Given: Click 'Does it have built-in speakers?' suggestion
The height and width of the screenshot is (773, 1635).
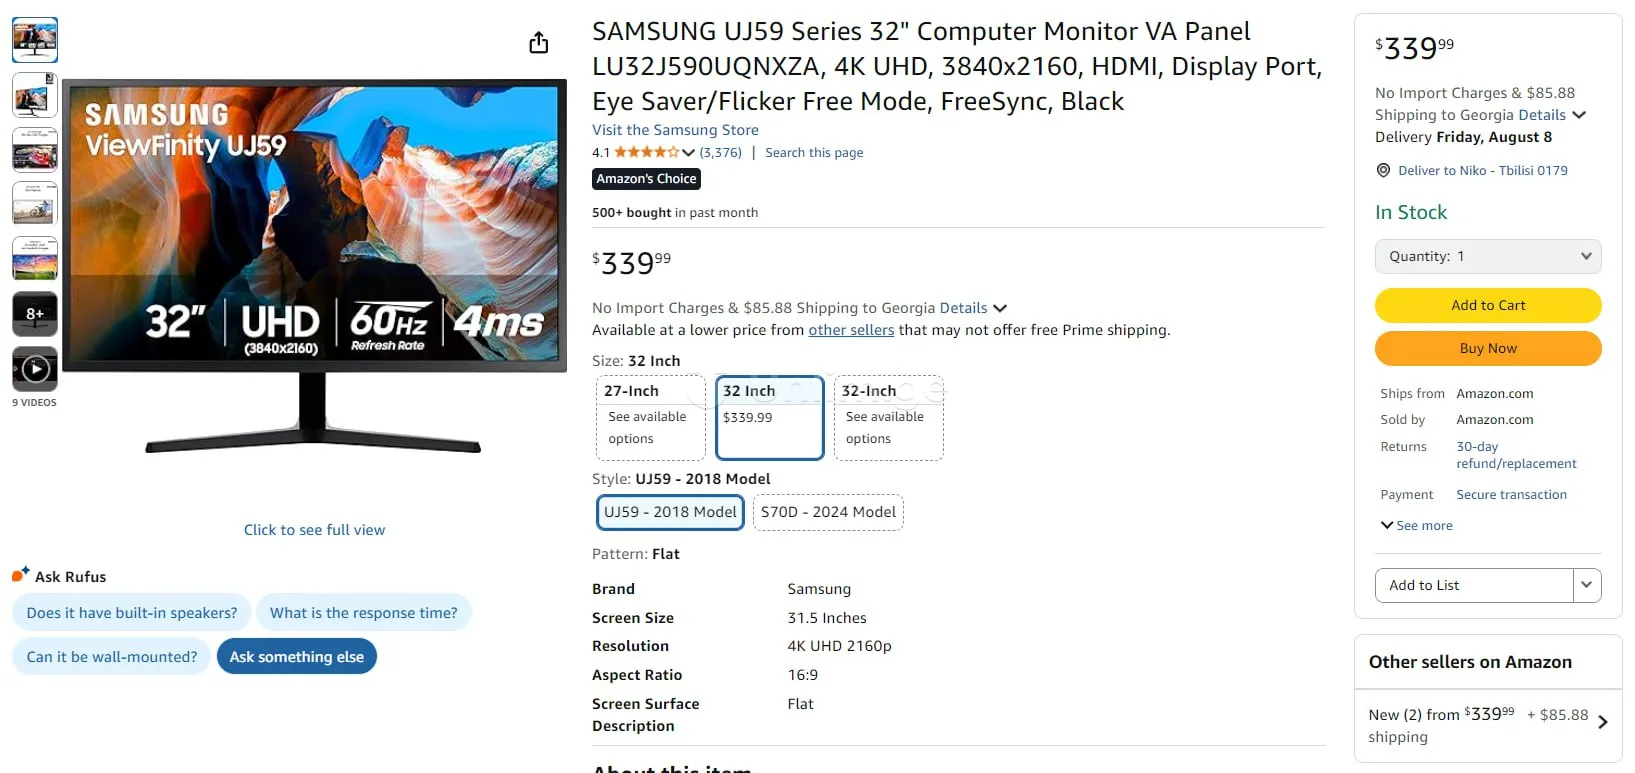Looking at the screenshot, I should 132,613.
